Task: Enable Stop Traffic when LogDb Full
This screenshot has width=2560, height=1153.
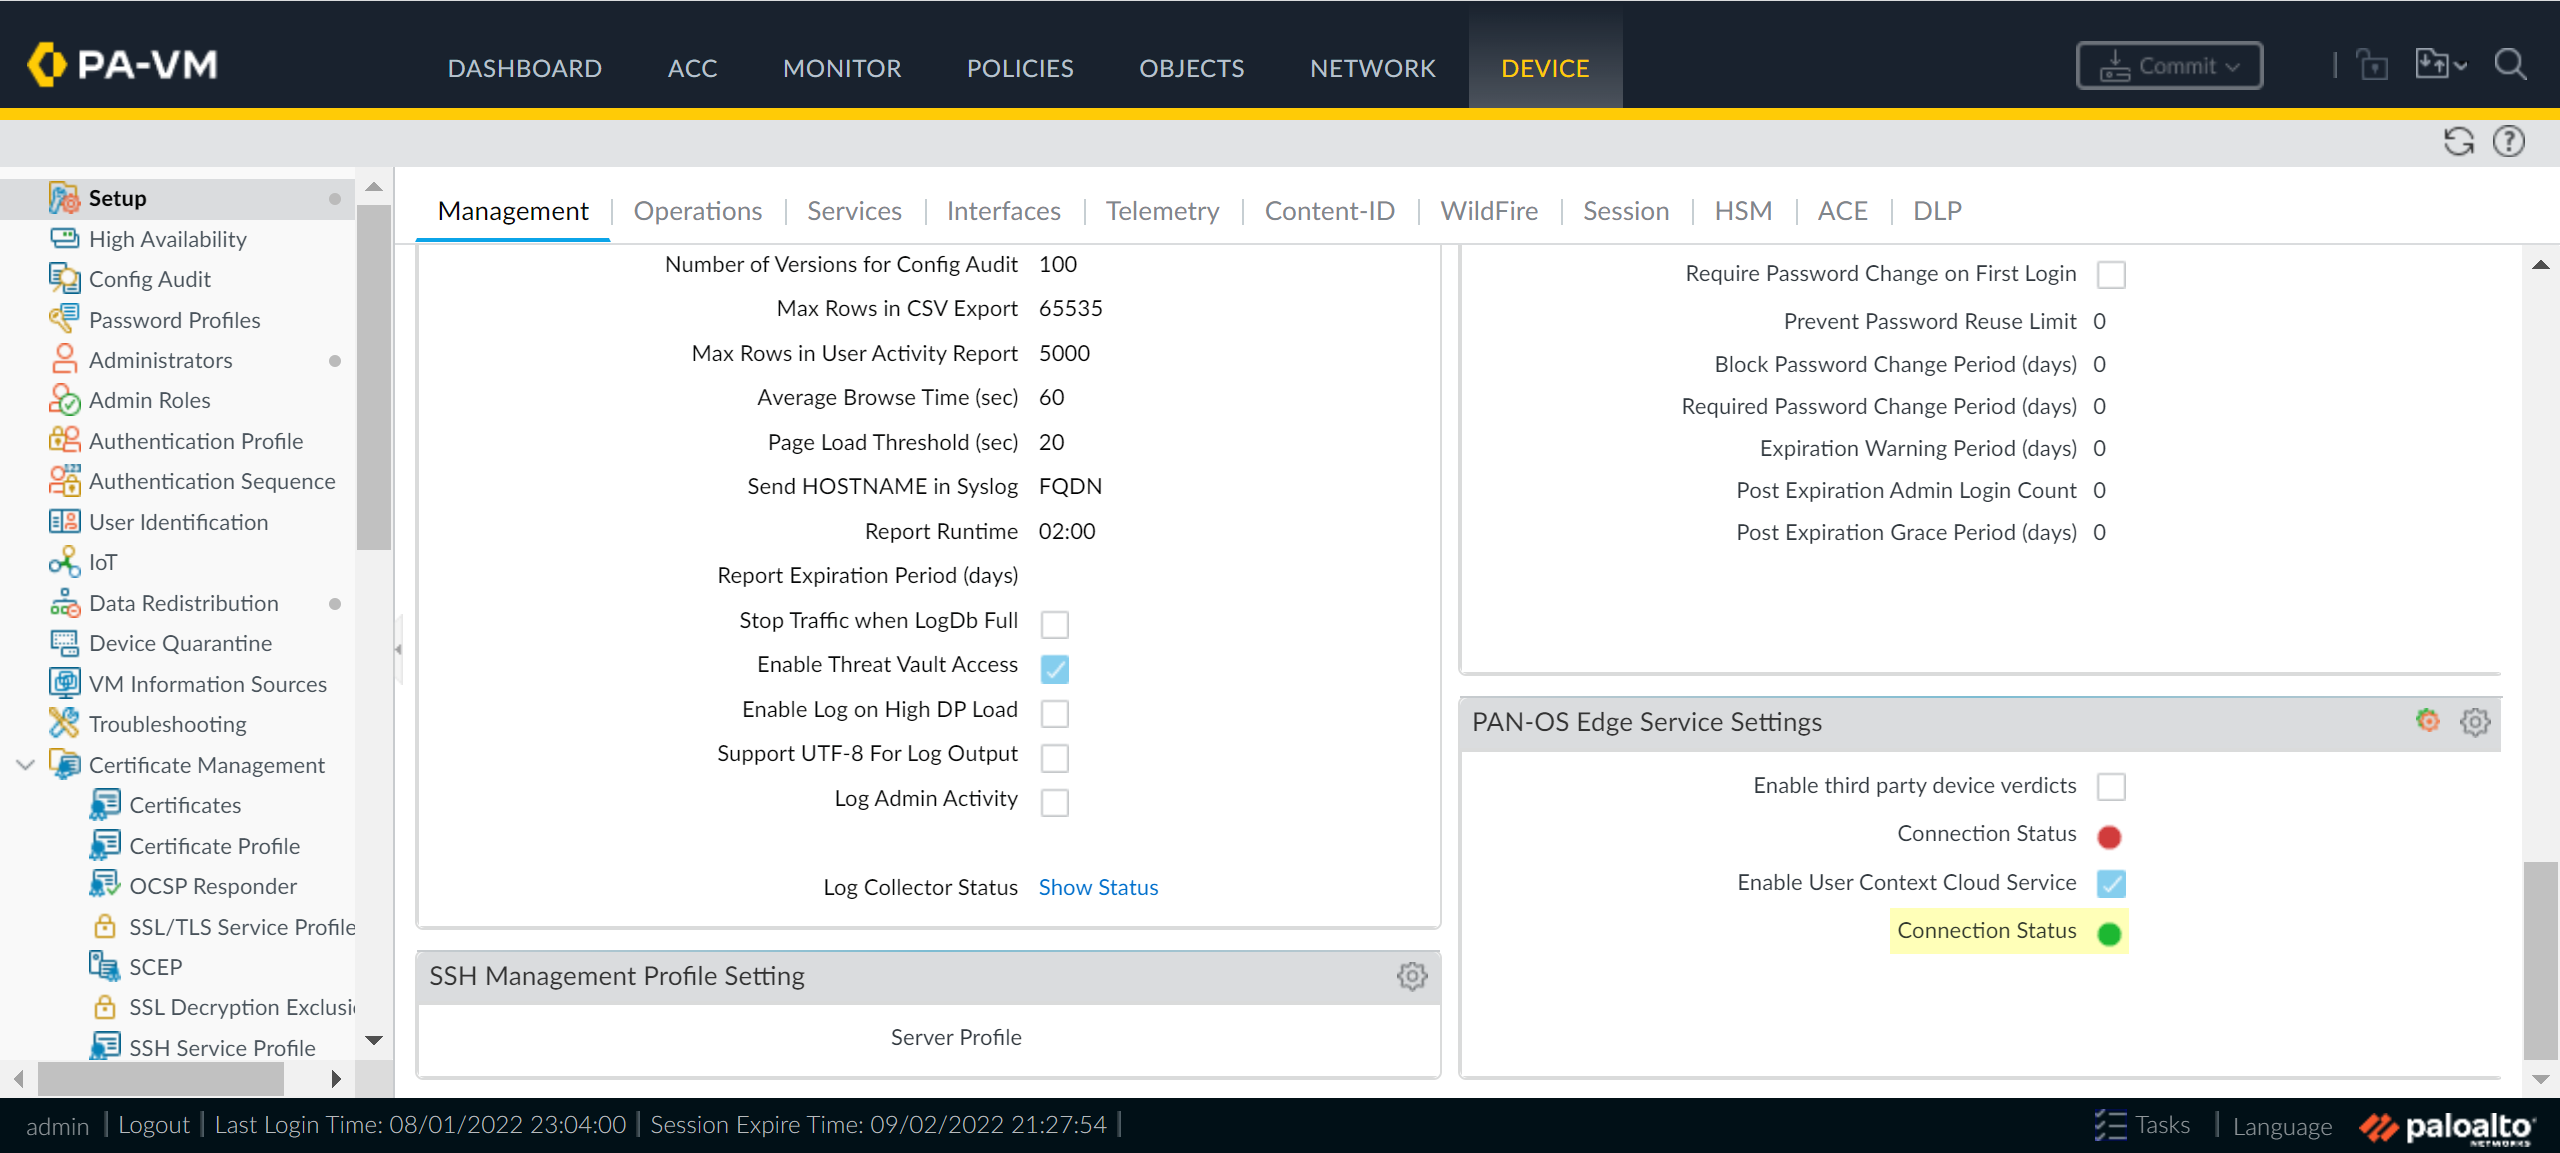Action: (x=1054, y=624)
